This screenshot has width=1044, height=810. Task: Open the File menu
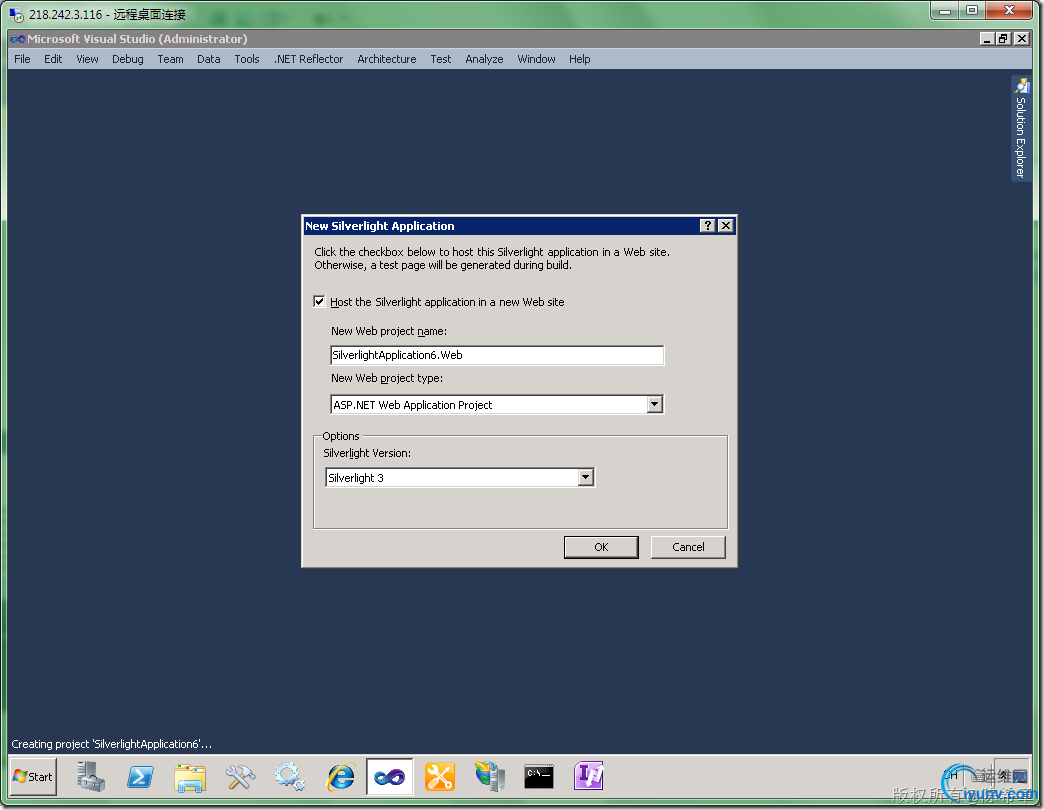[22, 59]
